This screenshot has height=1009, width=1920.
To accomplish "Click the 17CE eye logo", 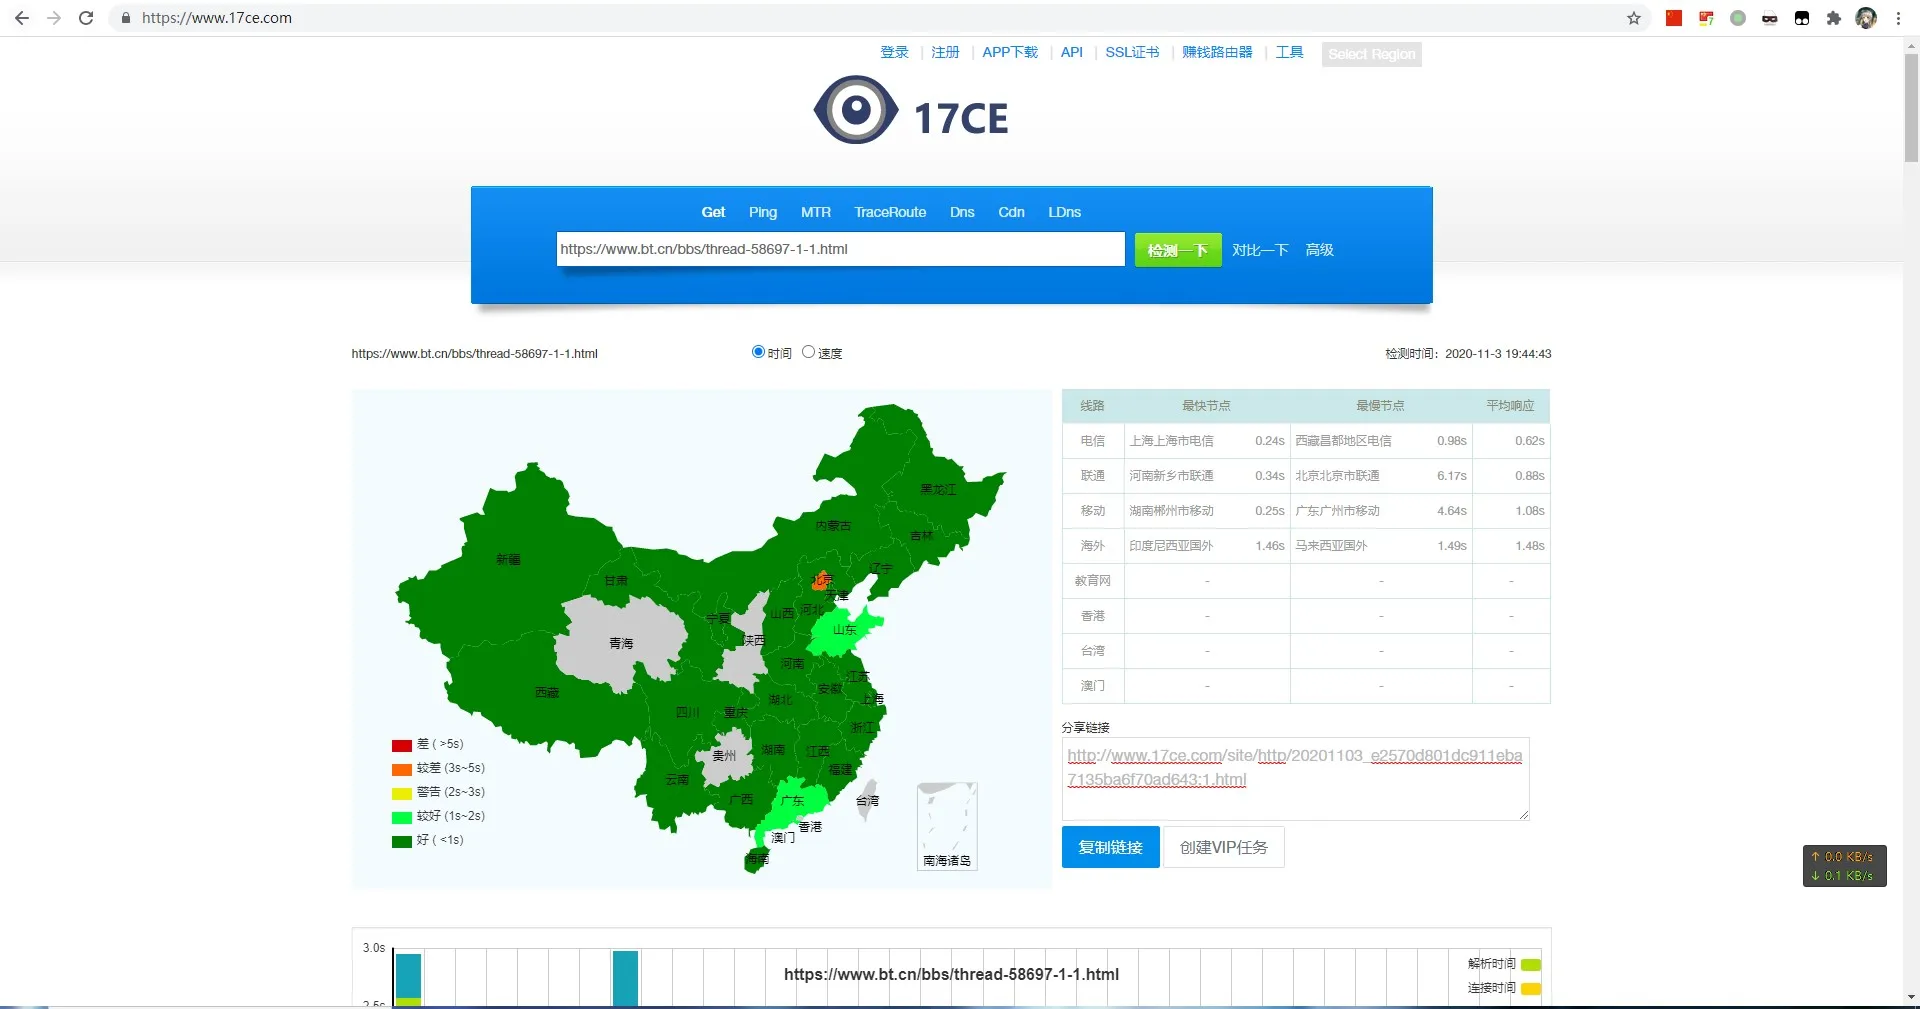I will [x=856, y=110].
